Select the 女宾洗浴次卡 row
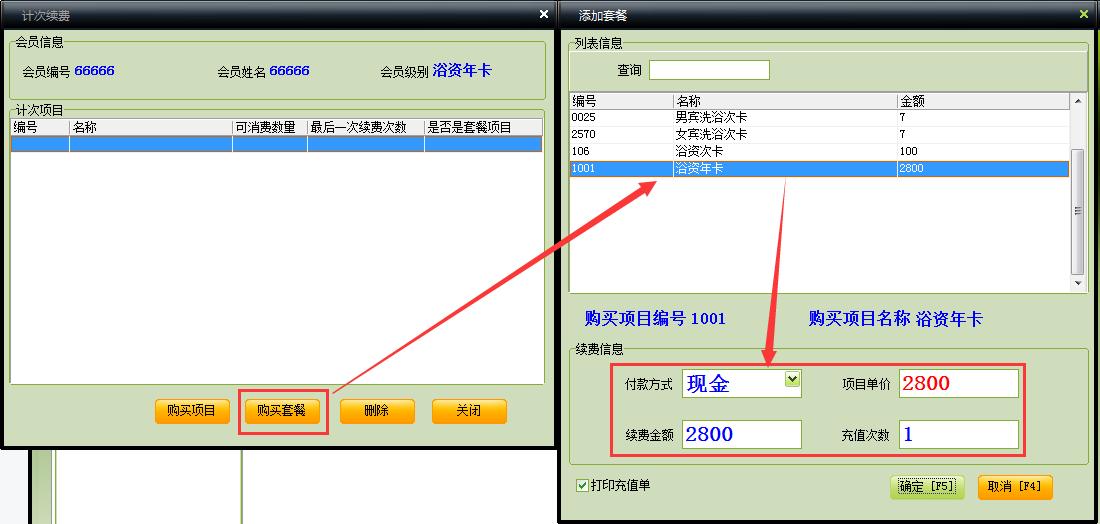This screenshot has height=524, width=1100. point(819,134)
